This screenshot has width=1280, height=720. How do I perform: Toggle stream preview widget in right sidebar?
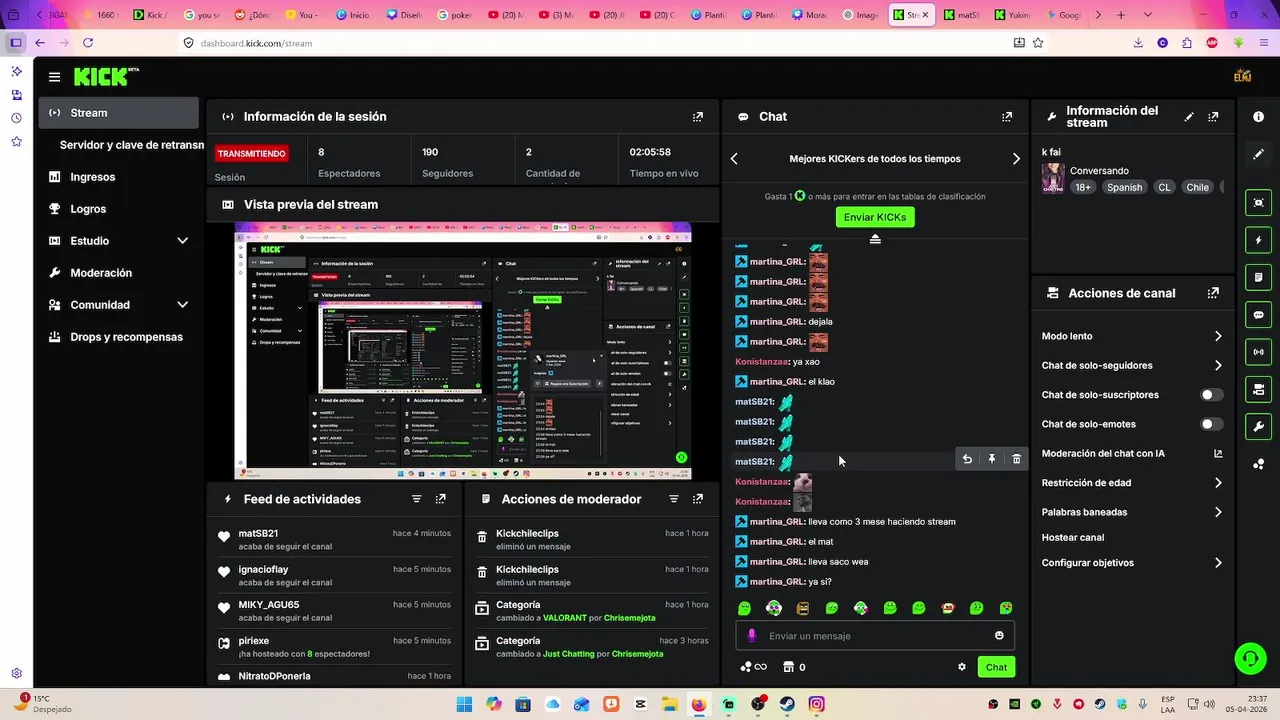click(1258, 203)
